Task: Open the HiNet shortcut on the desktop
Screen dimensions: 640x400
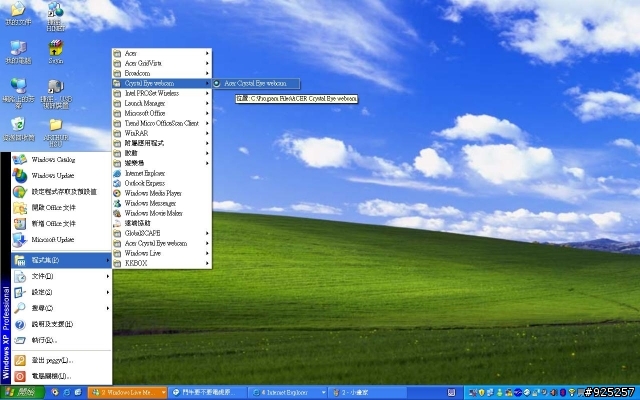Action: (56, 16)
